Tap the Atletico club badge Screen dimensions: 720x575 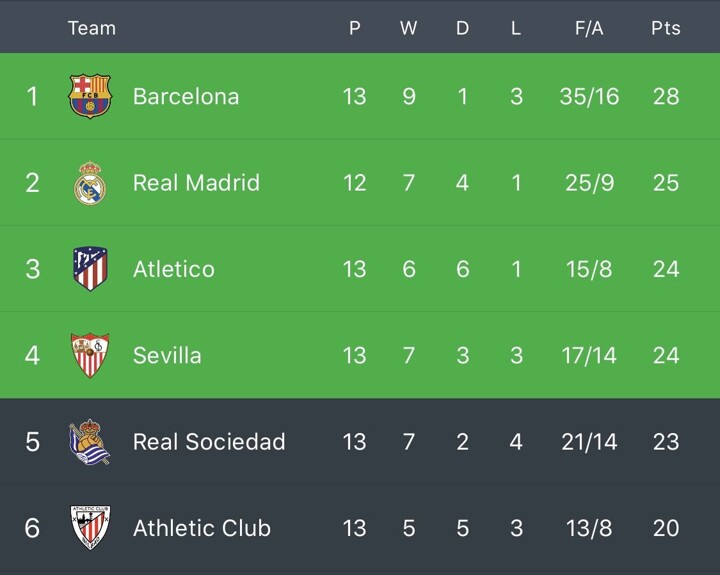coord(90,269)
